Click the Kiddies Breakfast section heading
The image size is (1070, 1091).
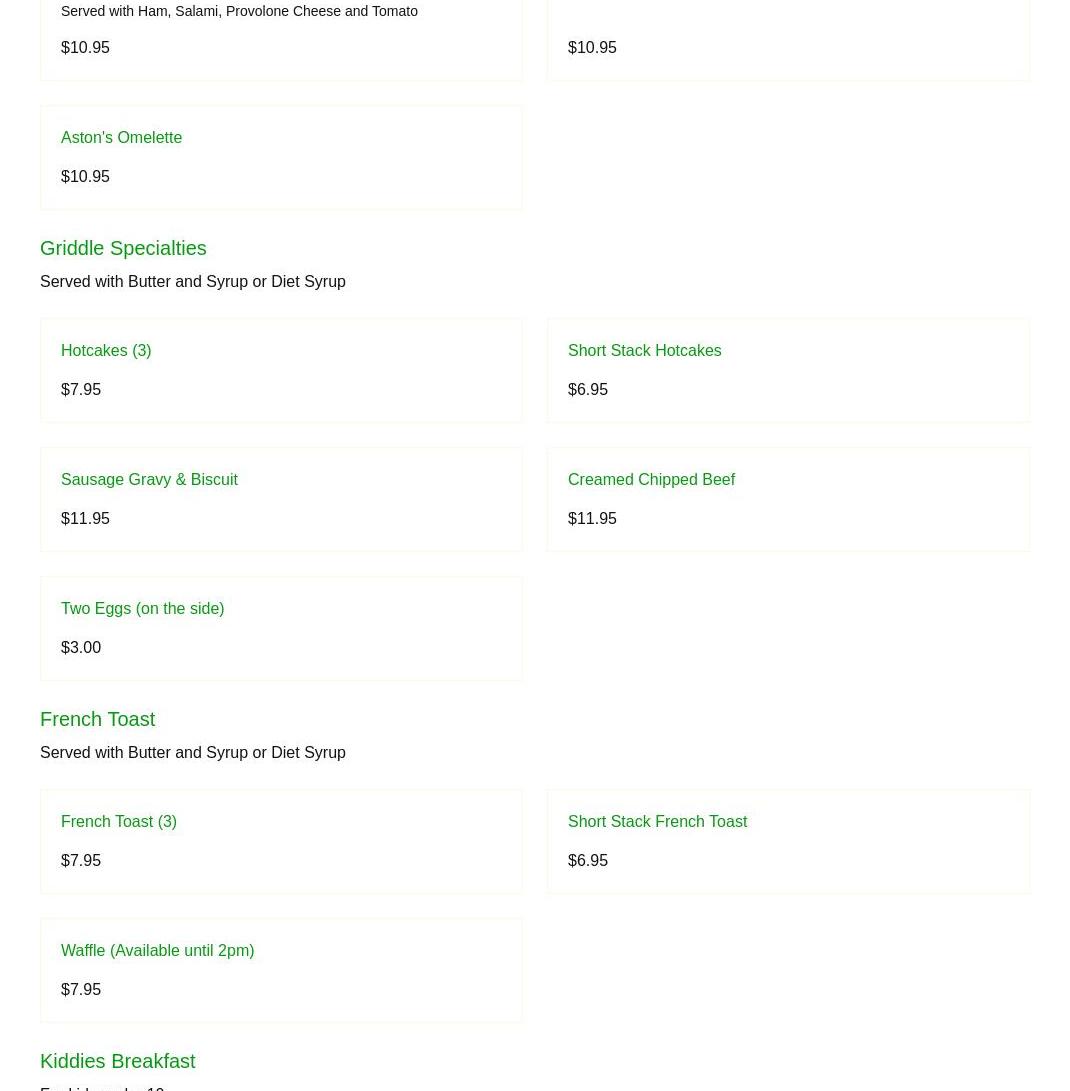click(x=117, y=1061)
